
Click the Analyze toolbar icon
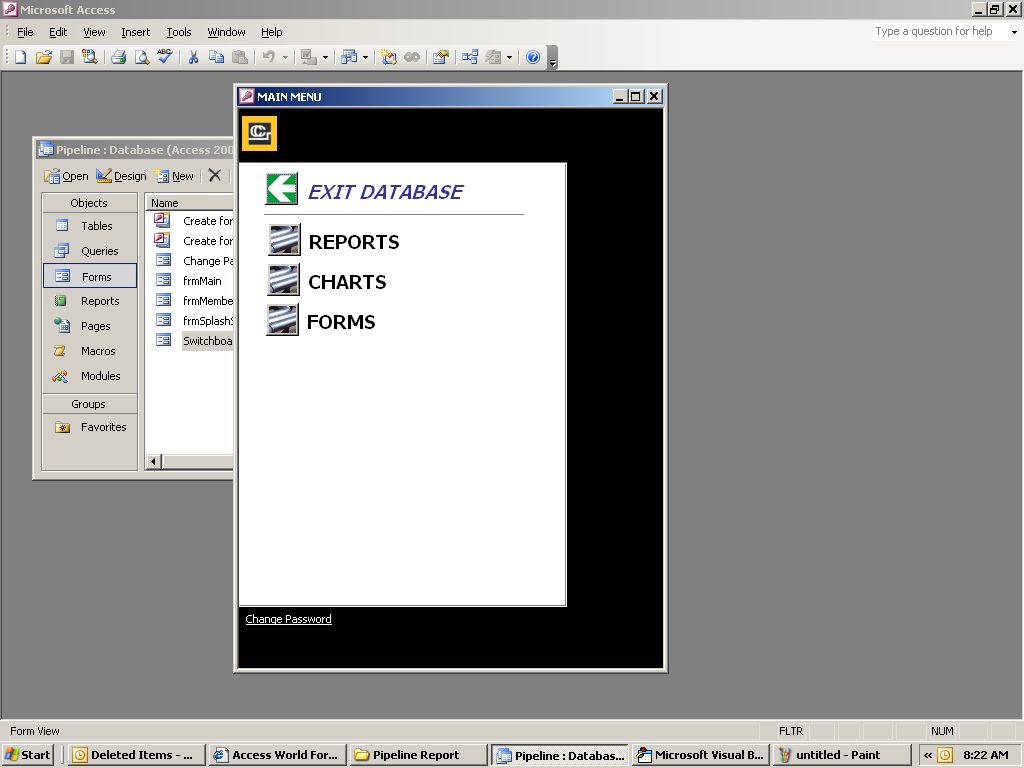(349, 57)
